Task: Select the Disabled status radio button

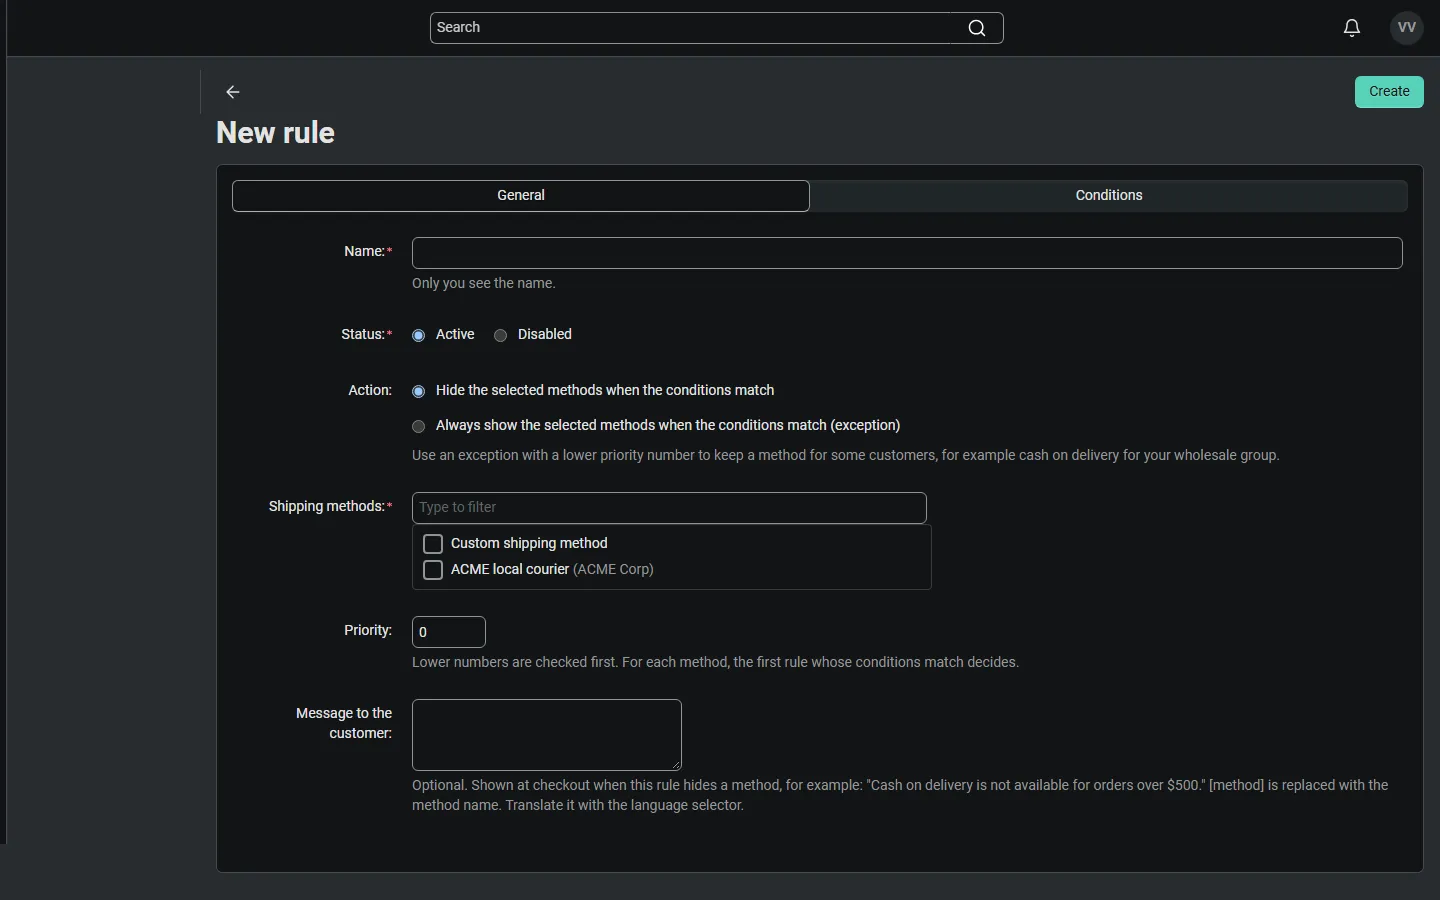Action: point(501,335)
